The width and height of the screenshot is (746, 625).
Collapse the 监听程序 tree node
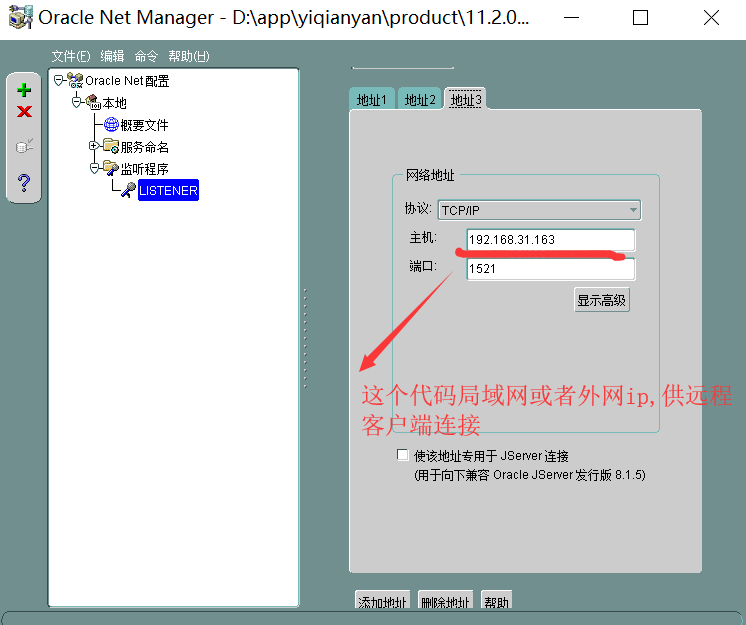(x=94, y=167)
